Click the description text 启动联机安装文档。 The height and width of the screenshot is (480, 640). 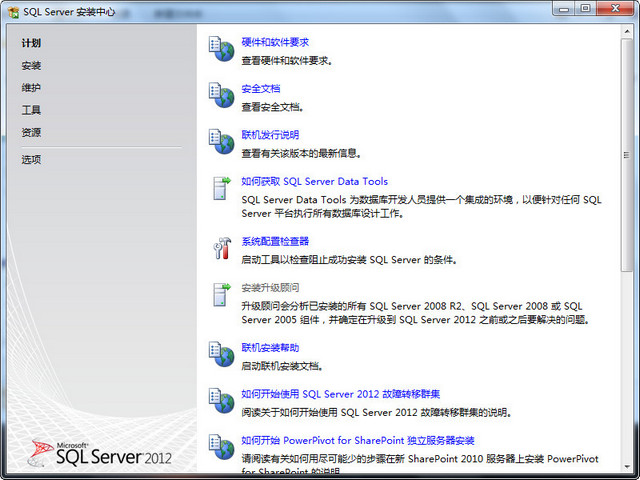point(283,366)
